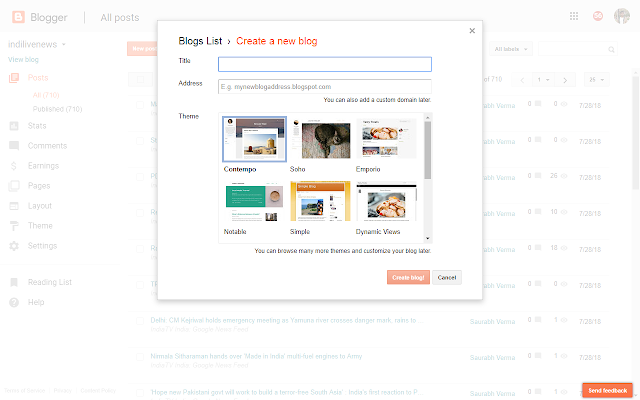The width and height of the screenshot is (640, 400).
Task: Click the Settings gear icon
Action: 14,246
